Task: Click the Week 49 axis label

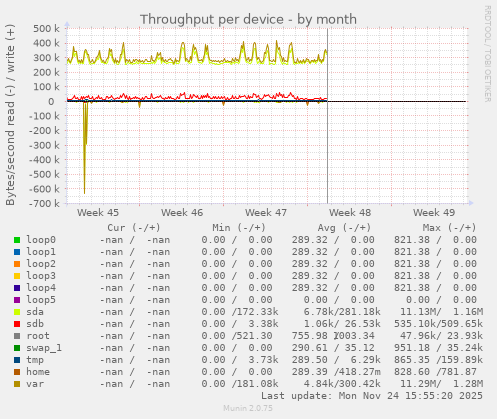Action: 434,213
